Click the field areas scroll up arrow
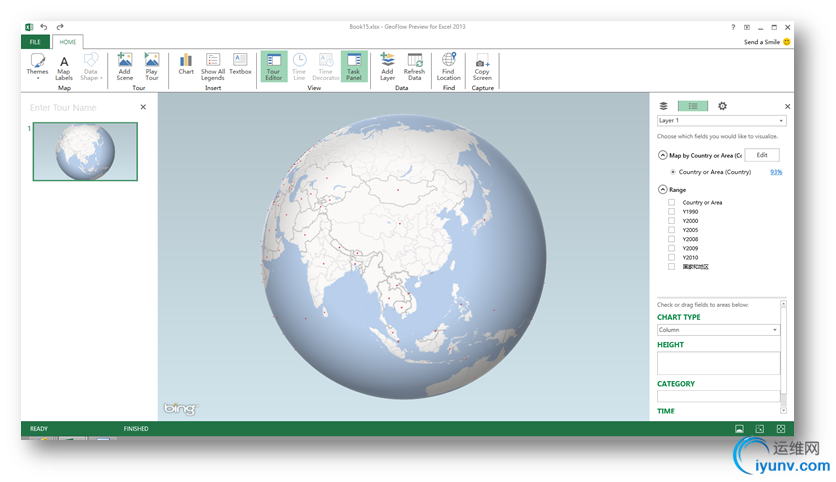836x482 pixels. coord(783,304)
